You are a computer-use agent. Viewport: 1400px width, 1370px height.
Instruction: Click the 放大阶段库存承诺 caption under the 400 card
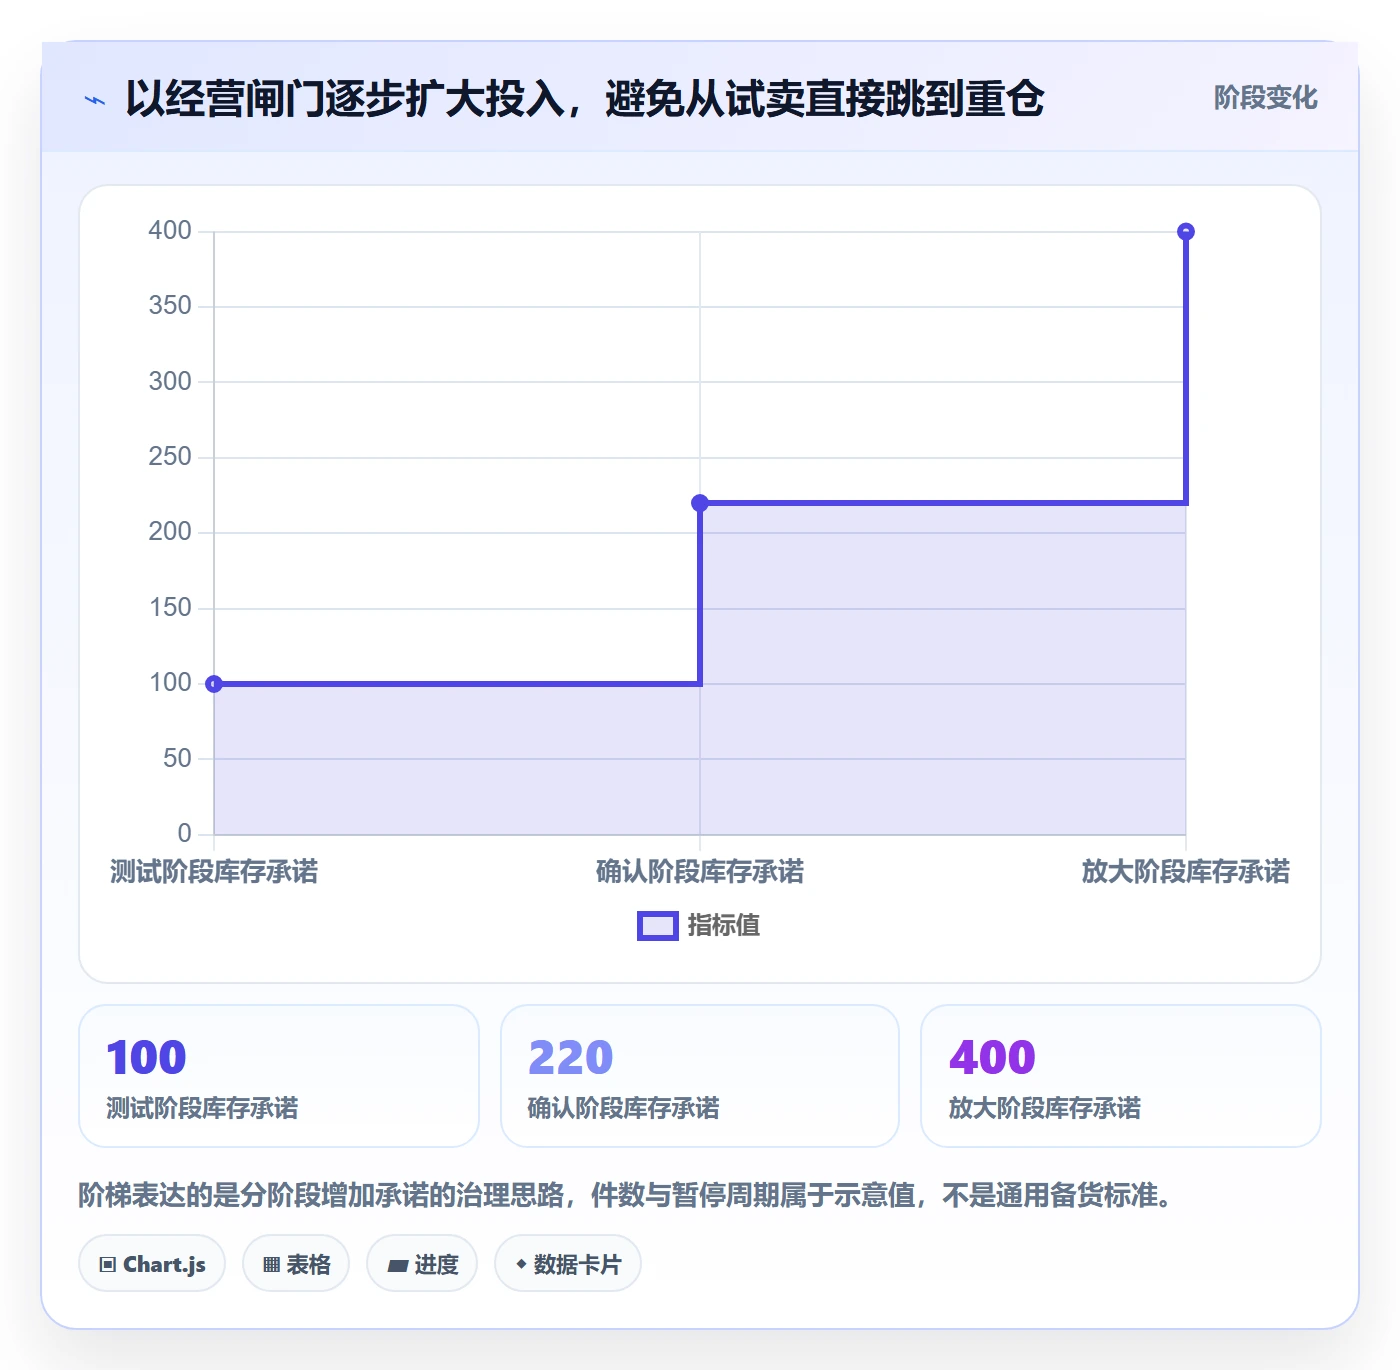(x=1045, y=1108)
